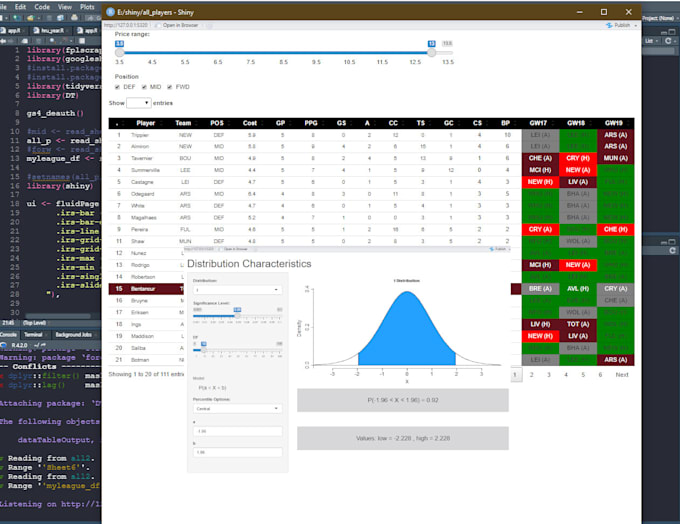Click the refresh icon in RStudio environment pane

coord(668,40)
